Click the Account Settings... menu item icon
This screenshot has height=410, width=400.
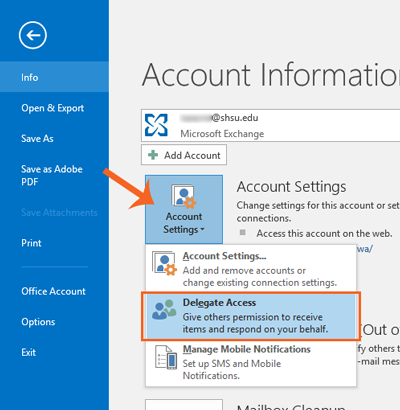point(164,263)
